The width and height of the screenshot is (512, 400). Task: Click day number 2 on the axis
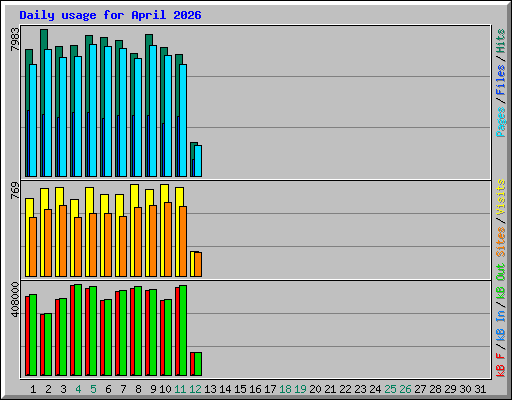(x=48, y=389)
